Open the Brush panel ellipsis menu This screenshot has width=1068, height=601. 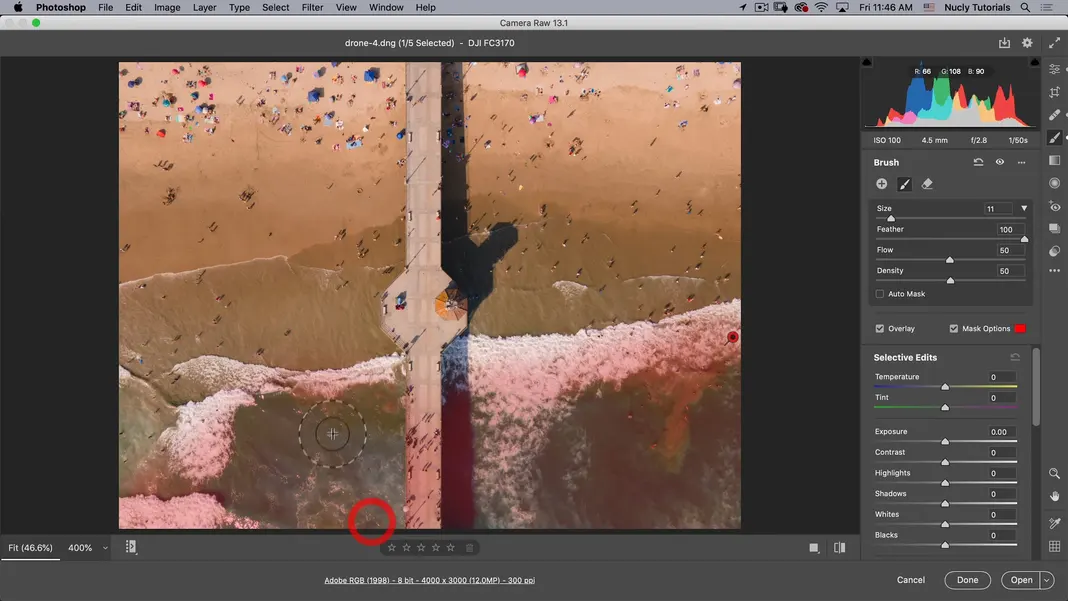coord(1021,162)
